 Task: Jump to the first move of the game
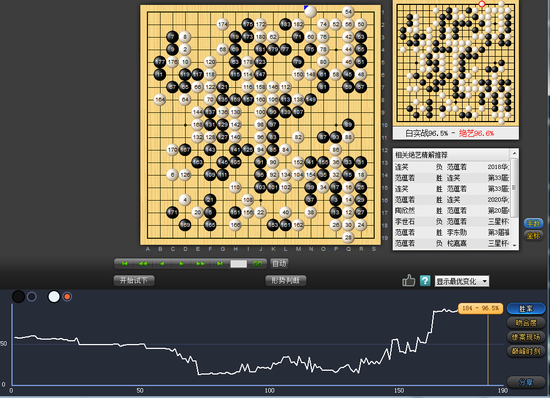[125, 264]
